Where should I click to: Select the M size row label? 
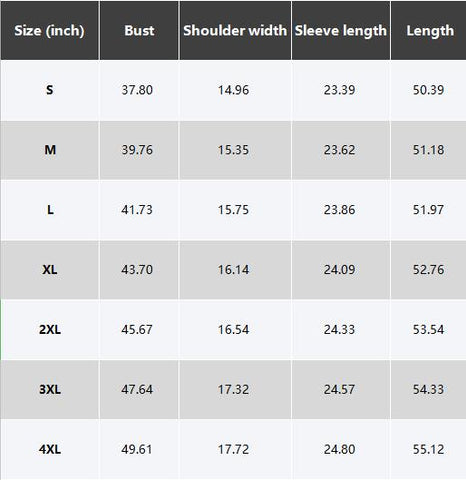tap(50, 150)
